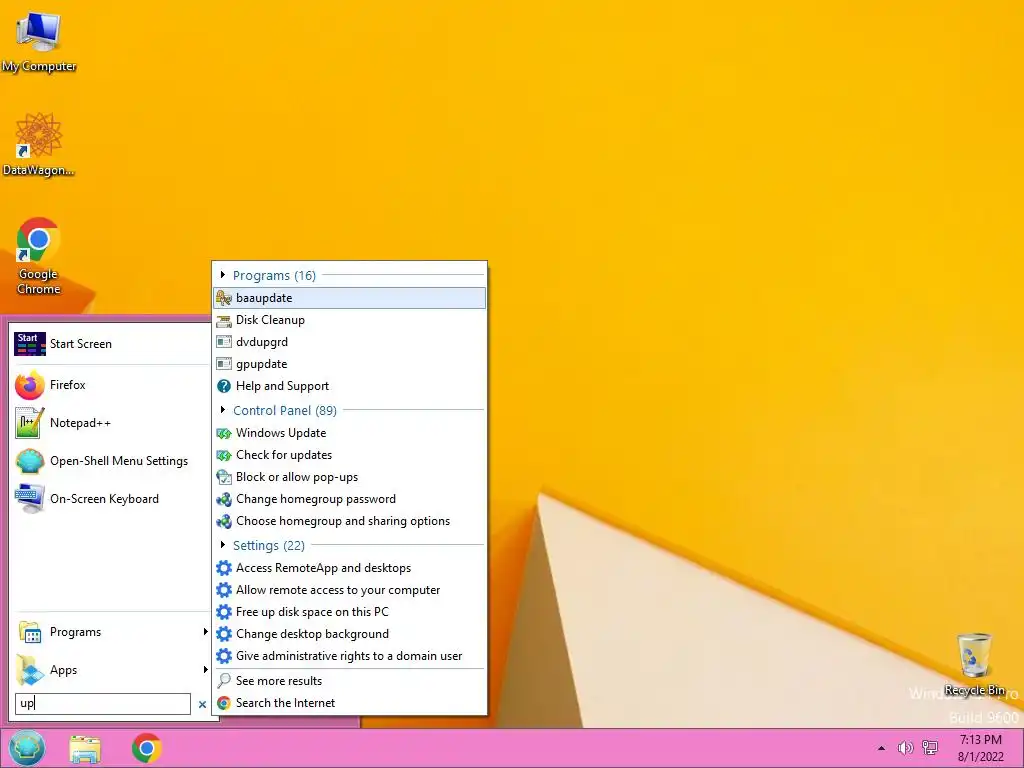This screenshot has height=768, width=1024.
Task: Open Choose homegroup and sharing options
Action: [349, 521]
